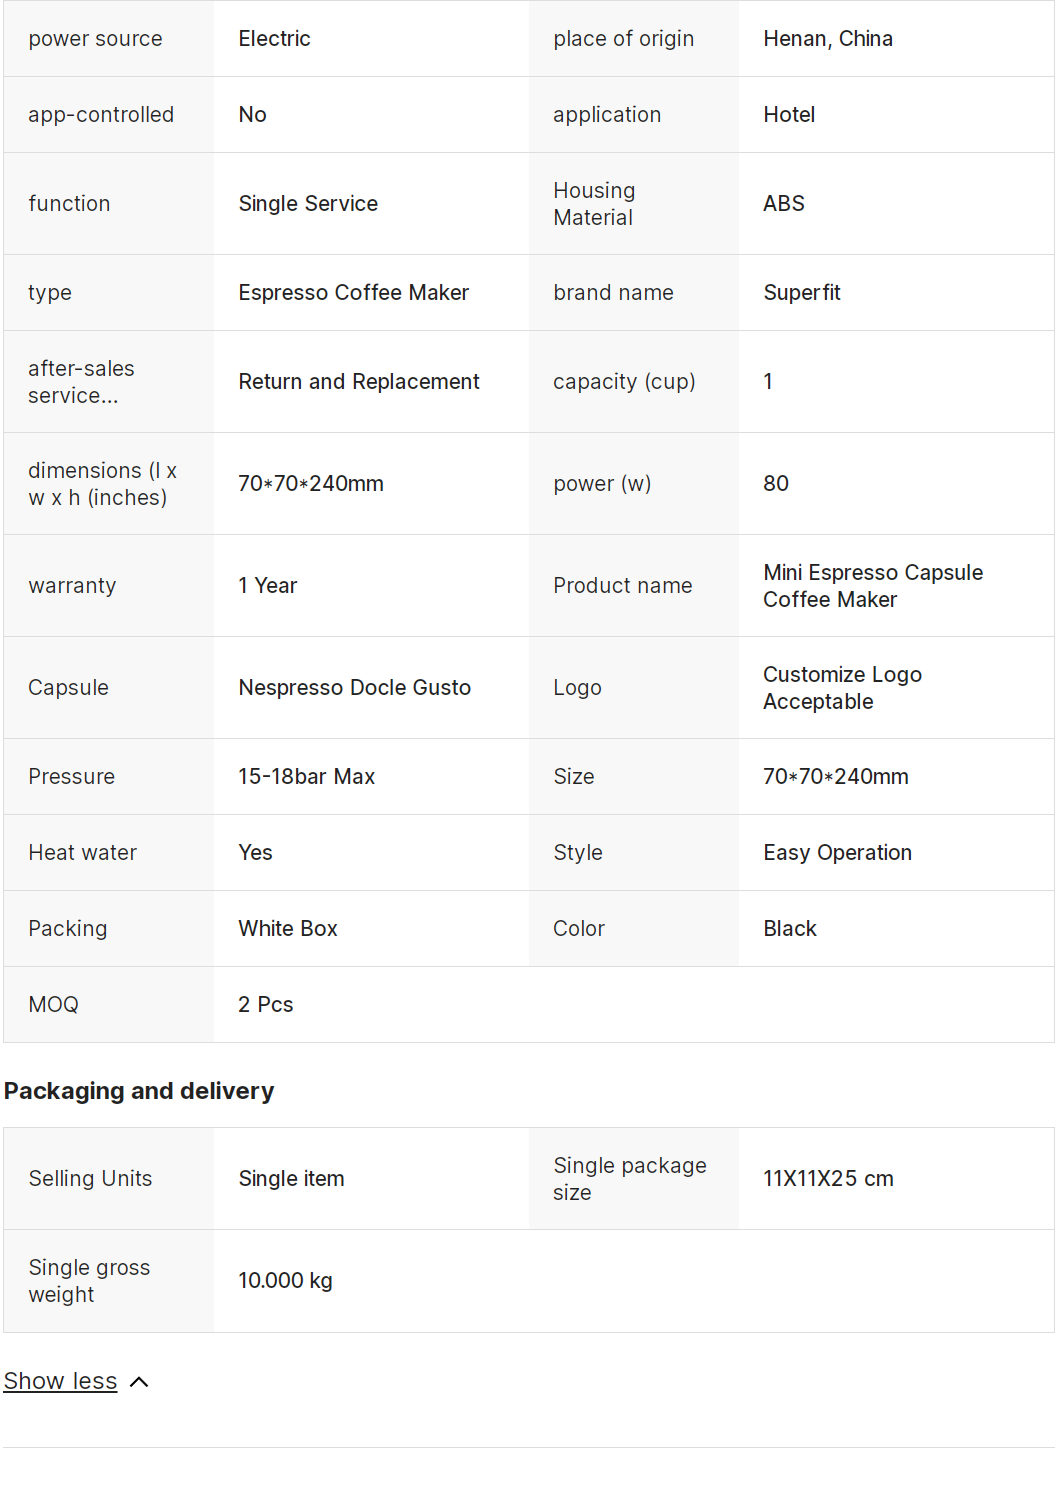Click the 11X11X25 cm package size value
Screen dimensions: 1057x1490
tap(828, 1179)
